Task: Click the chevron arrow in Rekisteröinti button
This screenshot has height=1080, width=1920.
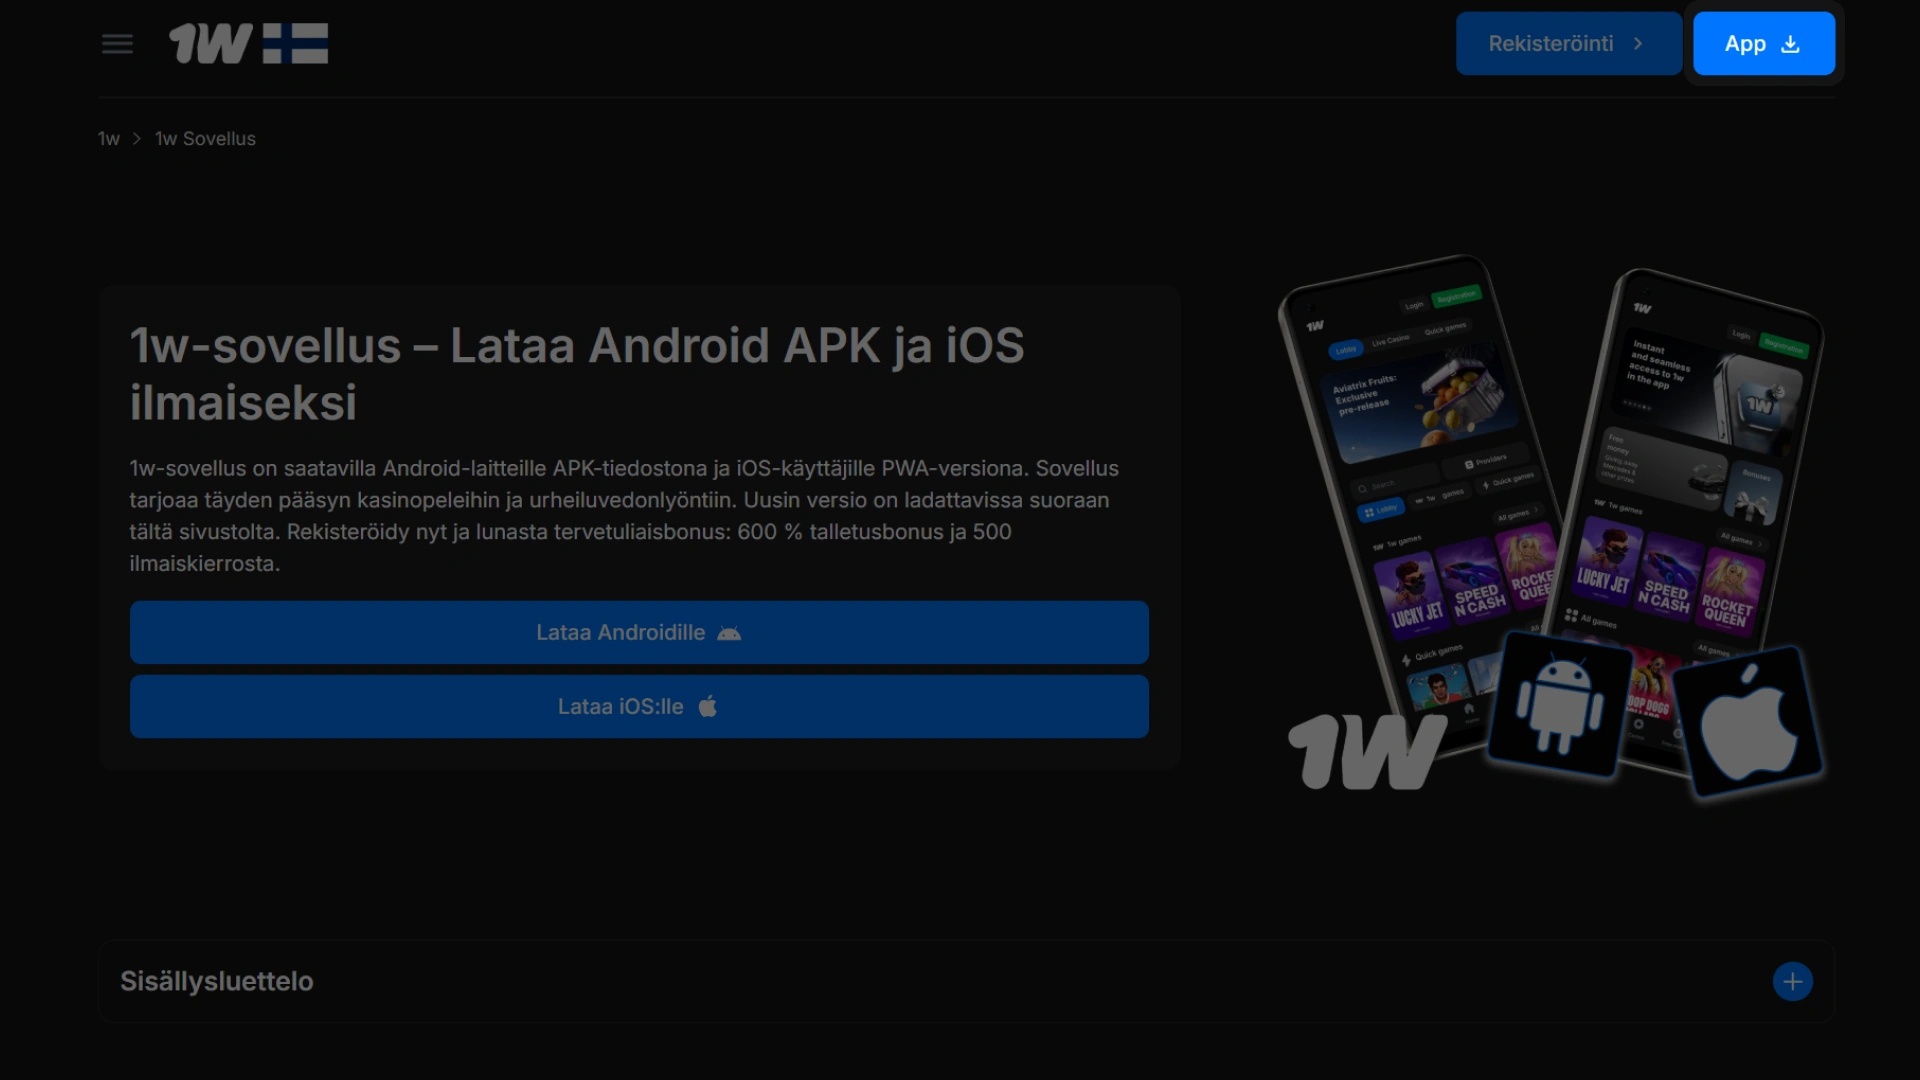Action: pyautogui.click(x=1638, y=44)
